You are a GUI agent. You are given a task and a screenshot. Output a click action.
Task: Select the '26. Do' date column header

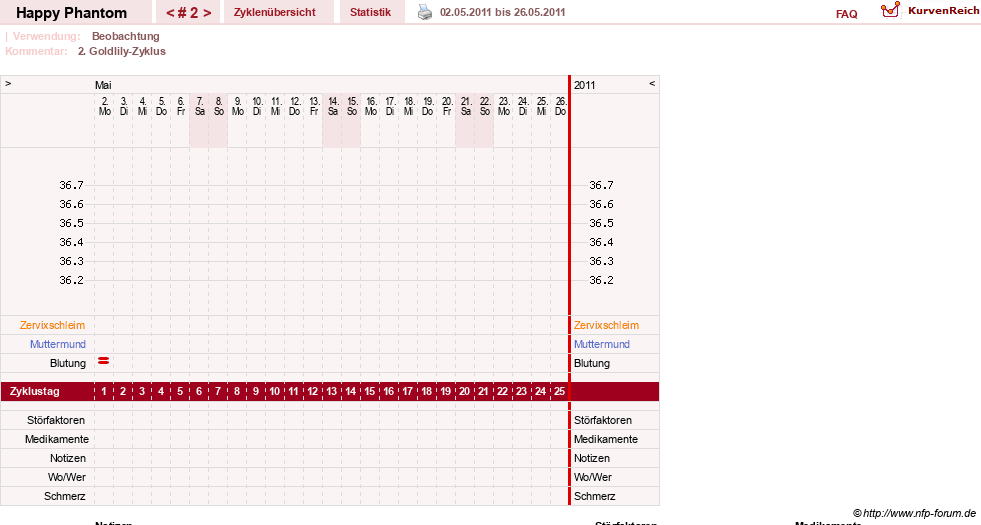561,106
